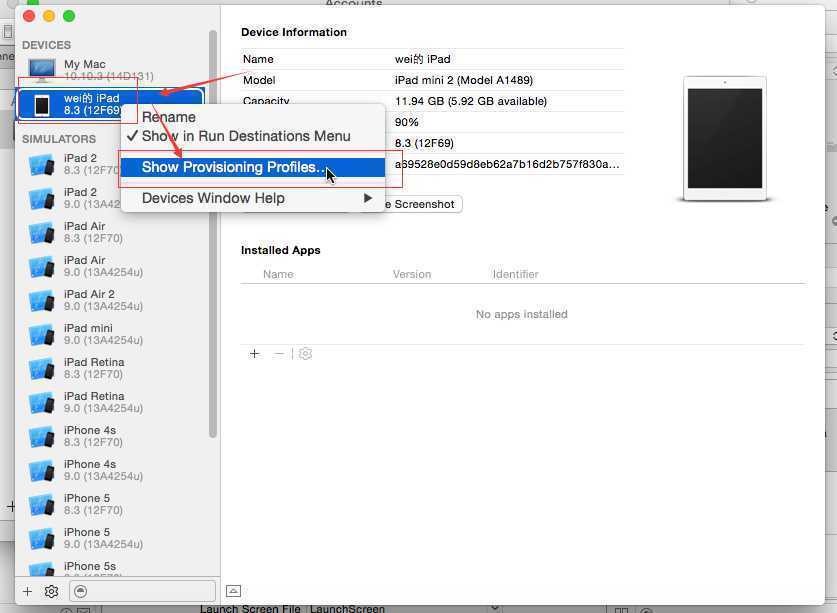This screenshot has height=613, width=837.
Task: Click the device sidebar scrollbar
Action: [213, 235]
